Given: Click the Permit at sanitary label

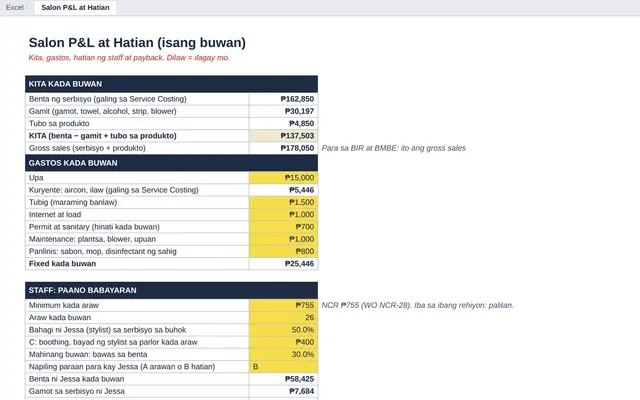Looking at the screenshot, I should [137, 227].
